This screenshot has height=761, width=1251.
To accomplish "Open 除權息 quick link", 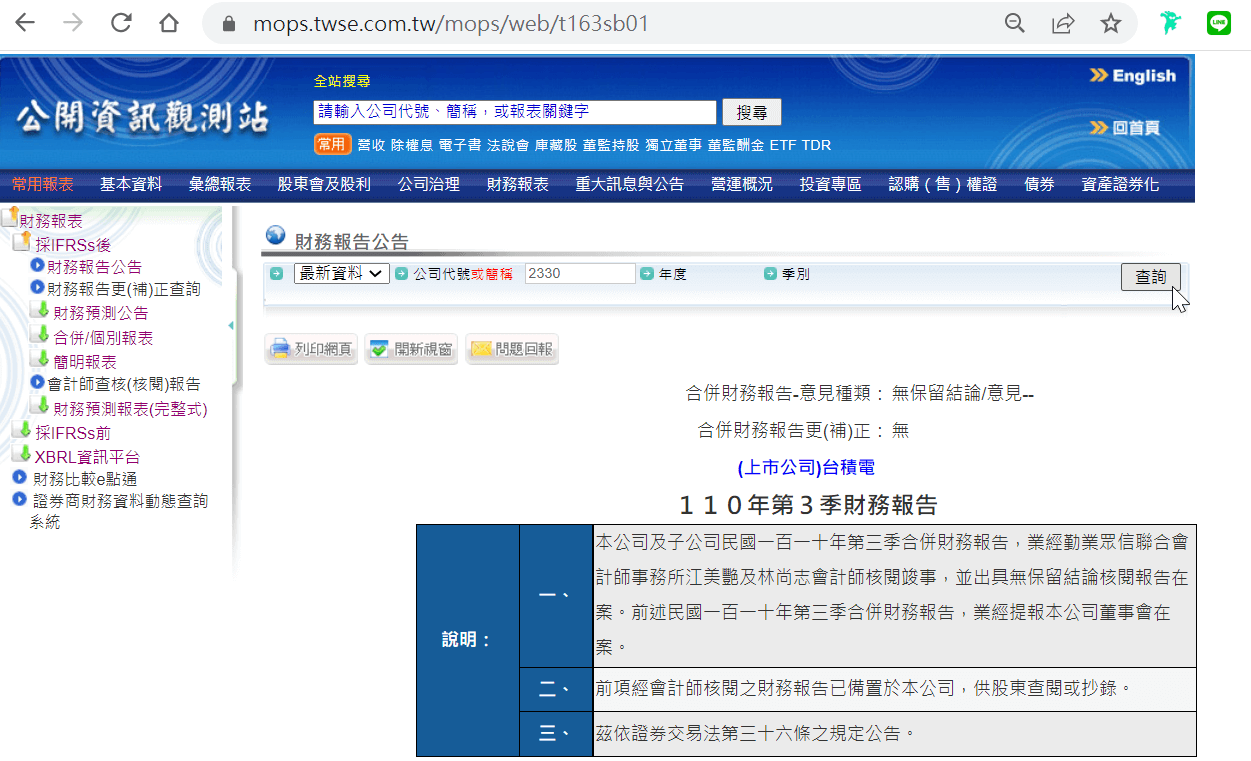I will tap(412, 145).
